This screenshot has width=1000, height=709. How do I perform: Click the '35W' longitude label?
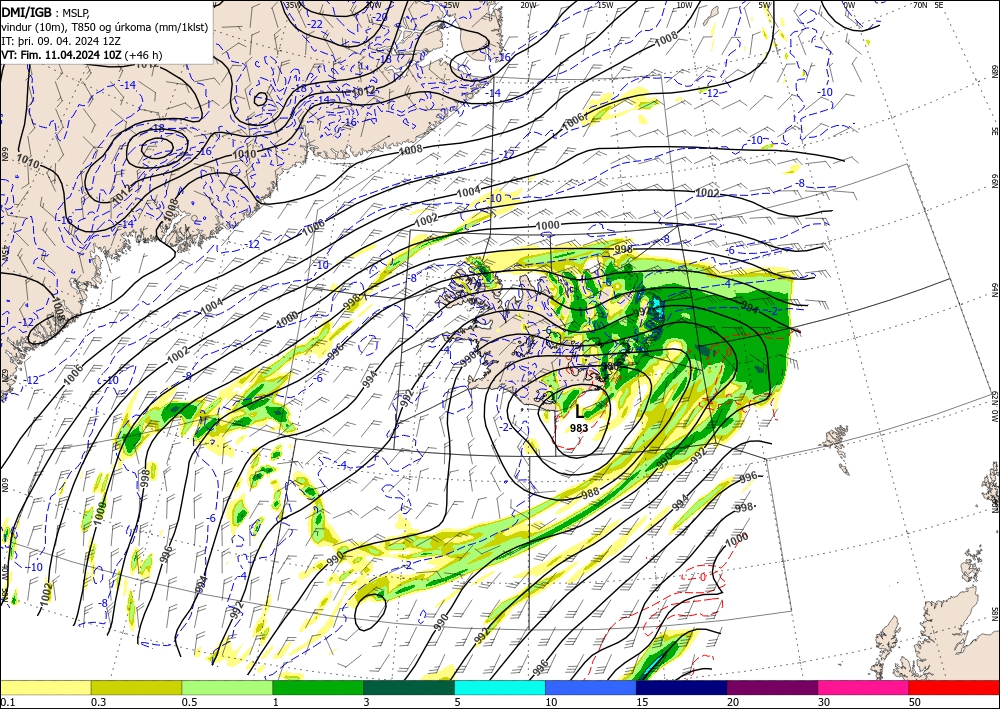(293, 5)
